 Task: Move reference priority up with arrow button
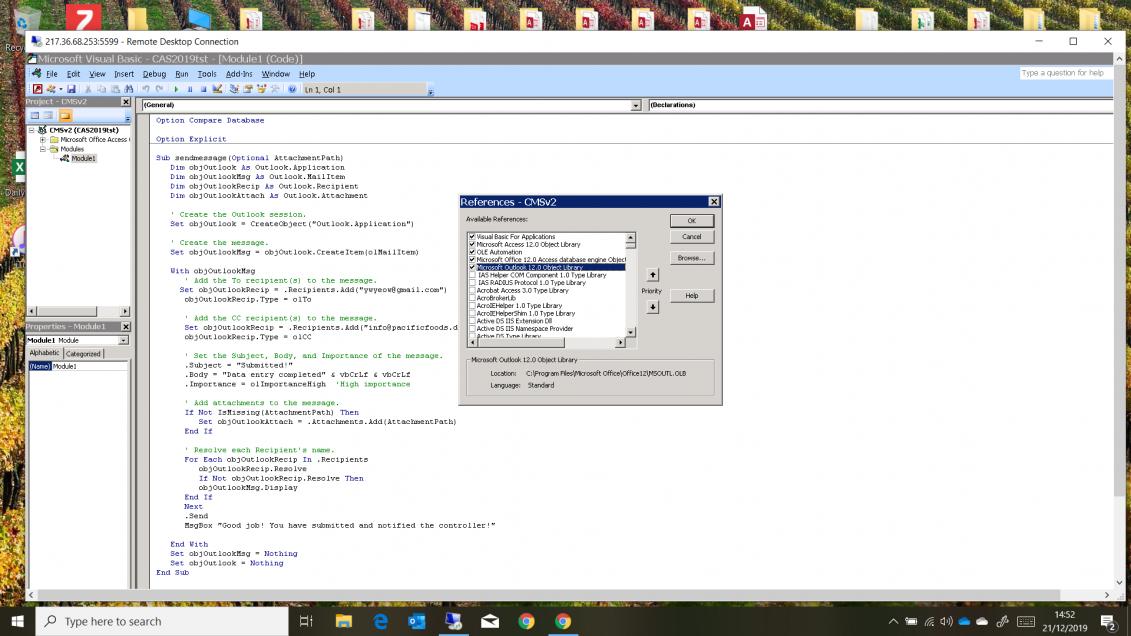pos(652,275)
